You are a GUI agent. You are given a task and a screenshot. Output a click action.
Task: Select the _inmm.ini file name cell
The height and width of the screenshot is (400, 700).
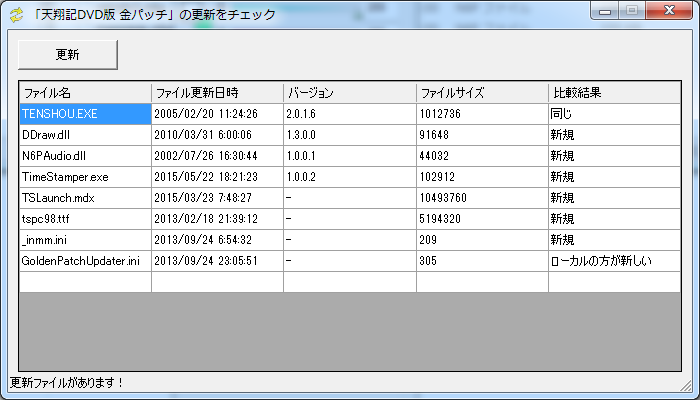[85, 240]
